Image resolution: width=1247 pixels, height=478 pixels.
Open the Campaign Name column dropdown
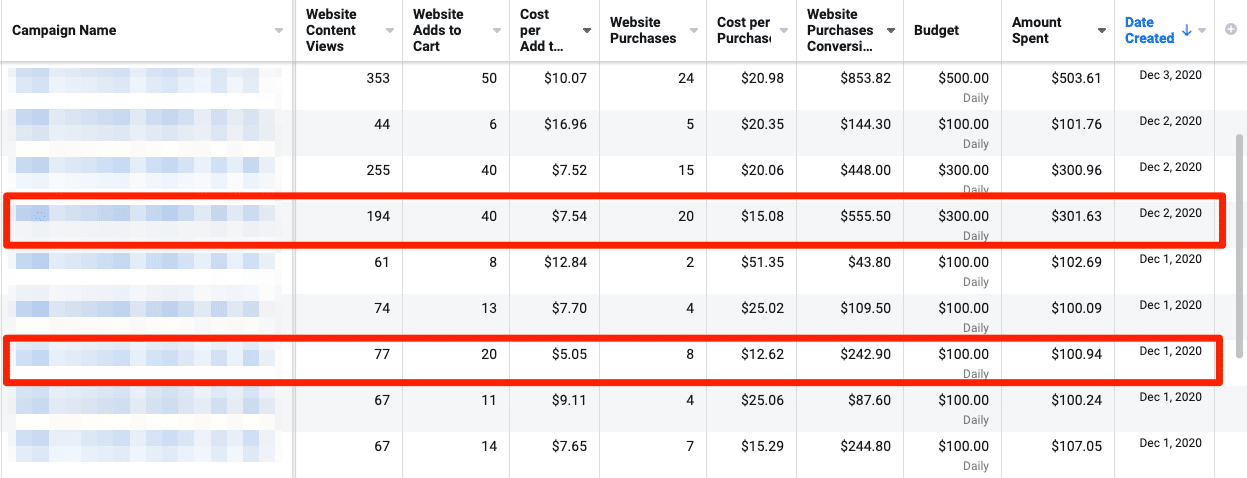tap(278, 31)
